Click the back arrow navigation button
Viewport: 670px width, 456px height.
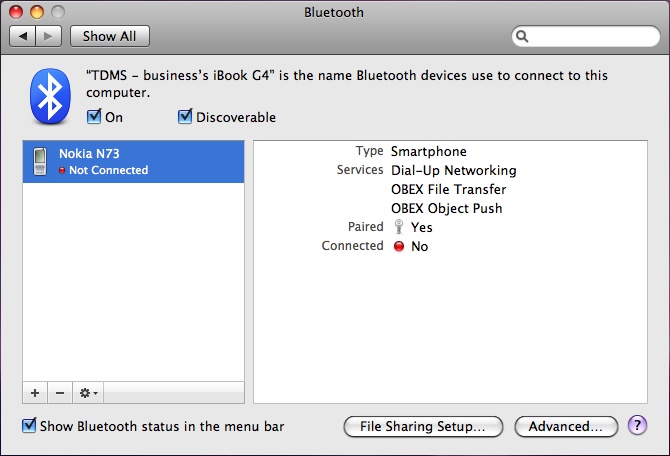(23, 36)
